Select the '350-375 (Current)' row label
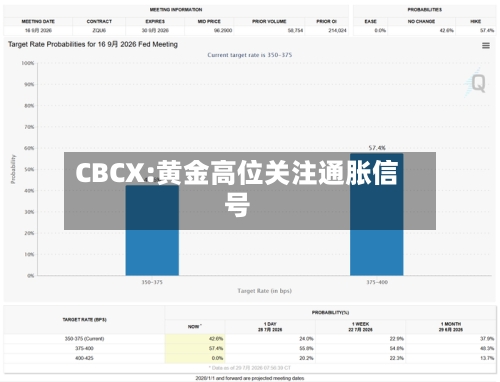Screen dimensions: 500x382 84,339
